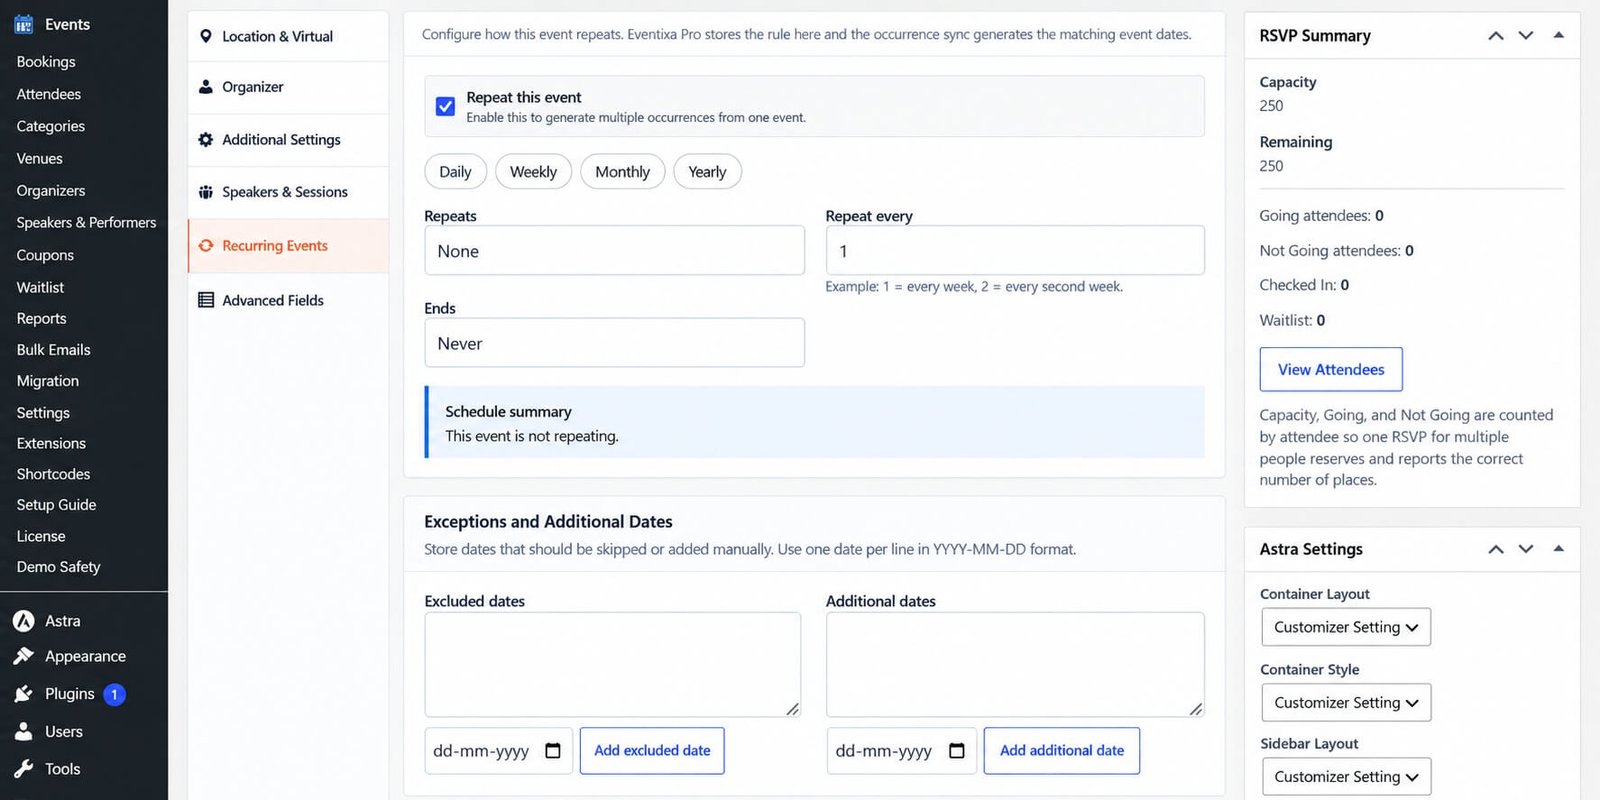Select the Yearly preset pill
The image size is (1600, 800).
707,172
